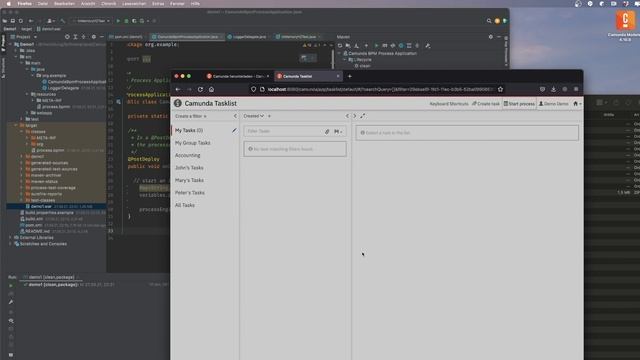Viewport: 640px width, 360px height.
Task: Run the configuration in IntelliJ toolbar
Action: (x=118, y=20)
